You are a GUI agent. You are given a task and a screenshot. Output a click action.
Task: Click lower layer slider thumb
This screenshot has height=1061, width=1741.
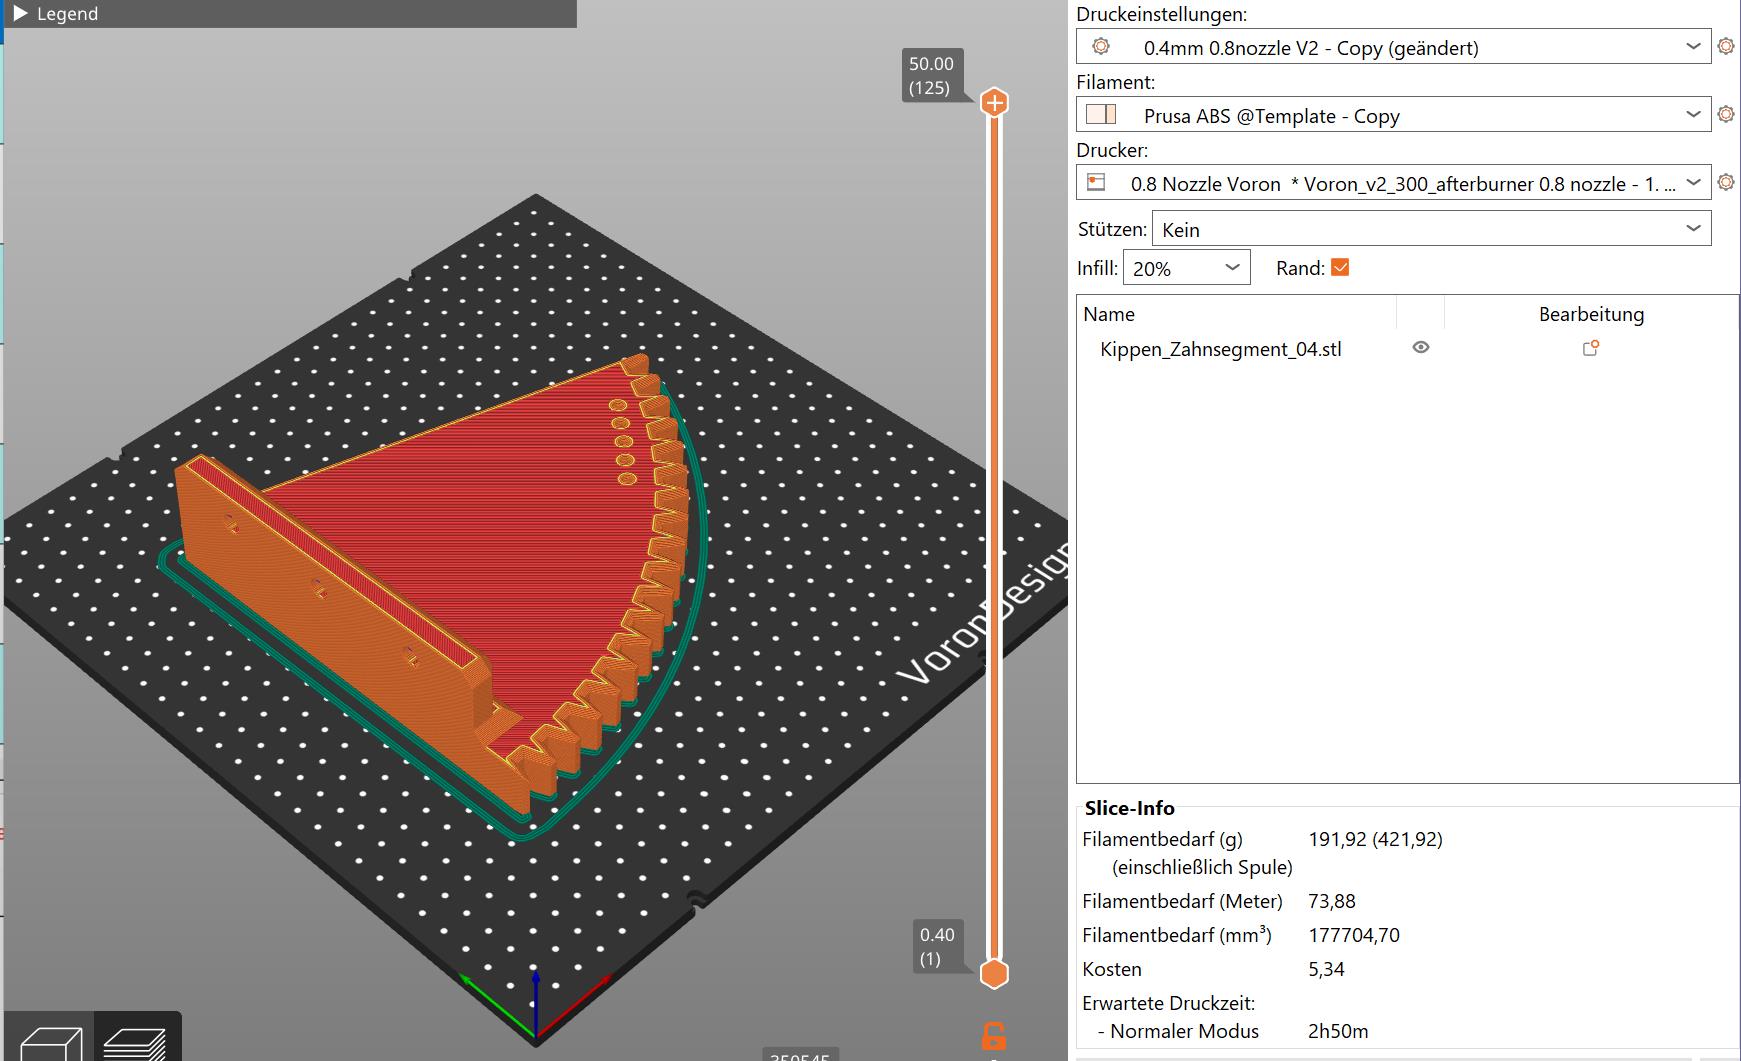(x=994, y=973)
